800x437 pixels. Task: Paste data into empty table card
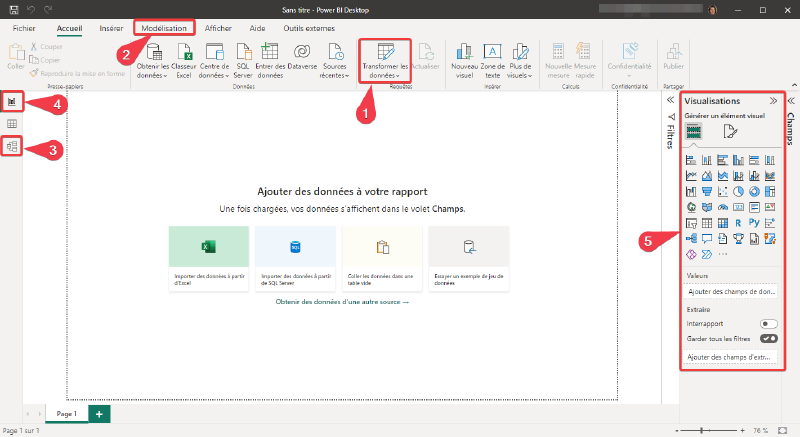click(x=382, y=259)
